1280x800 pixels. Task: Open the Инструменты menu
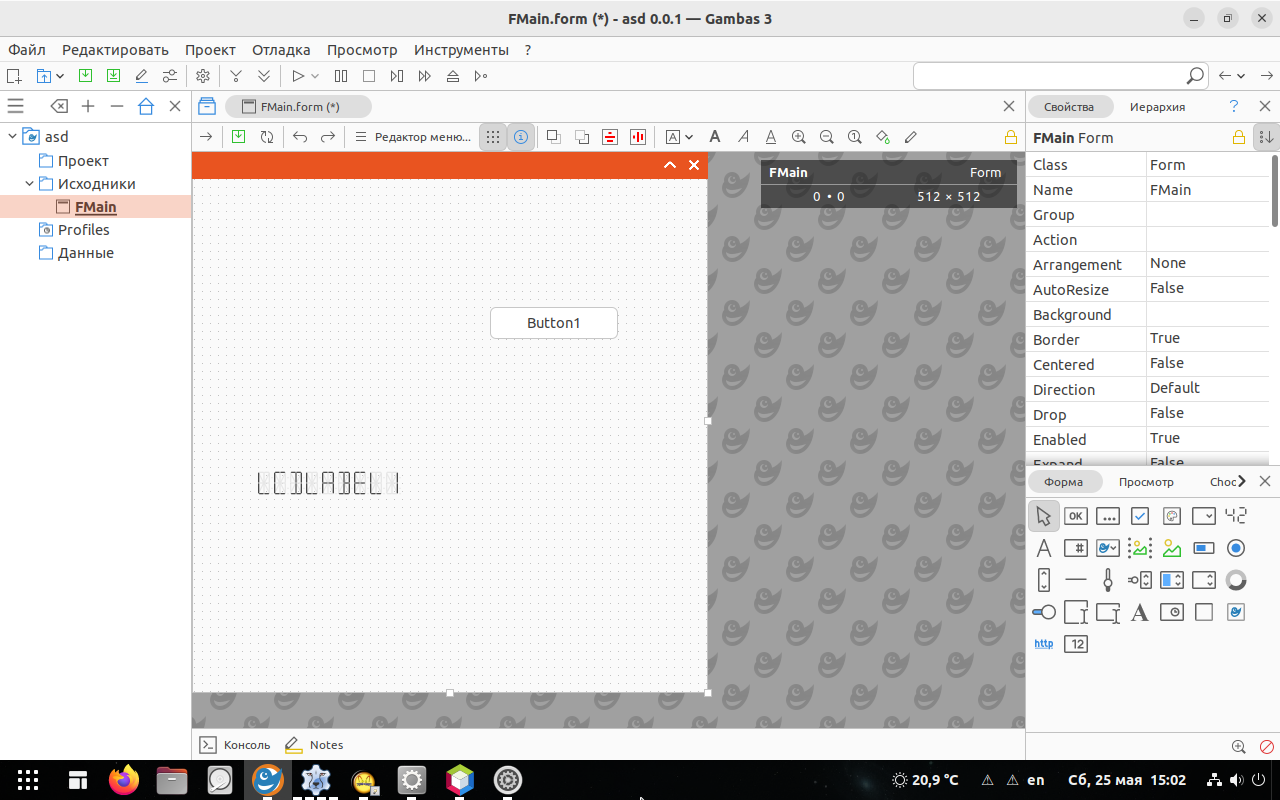click(x=461, y=50)
